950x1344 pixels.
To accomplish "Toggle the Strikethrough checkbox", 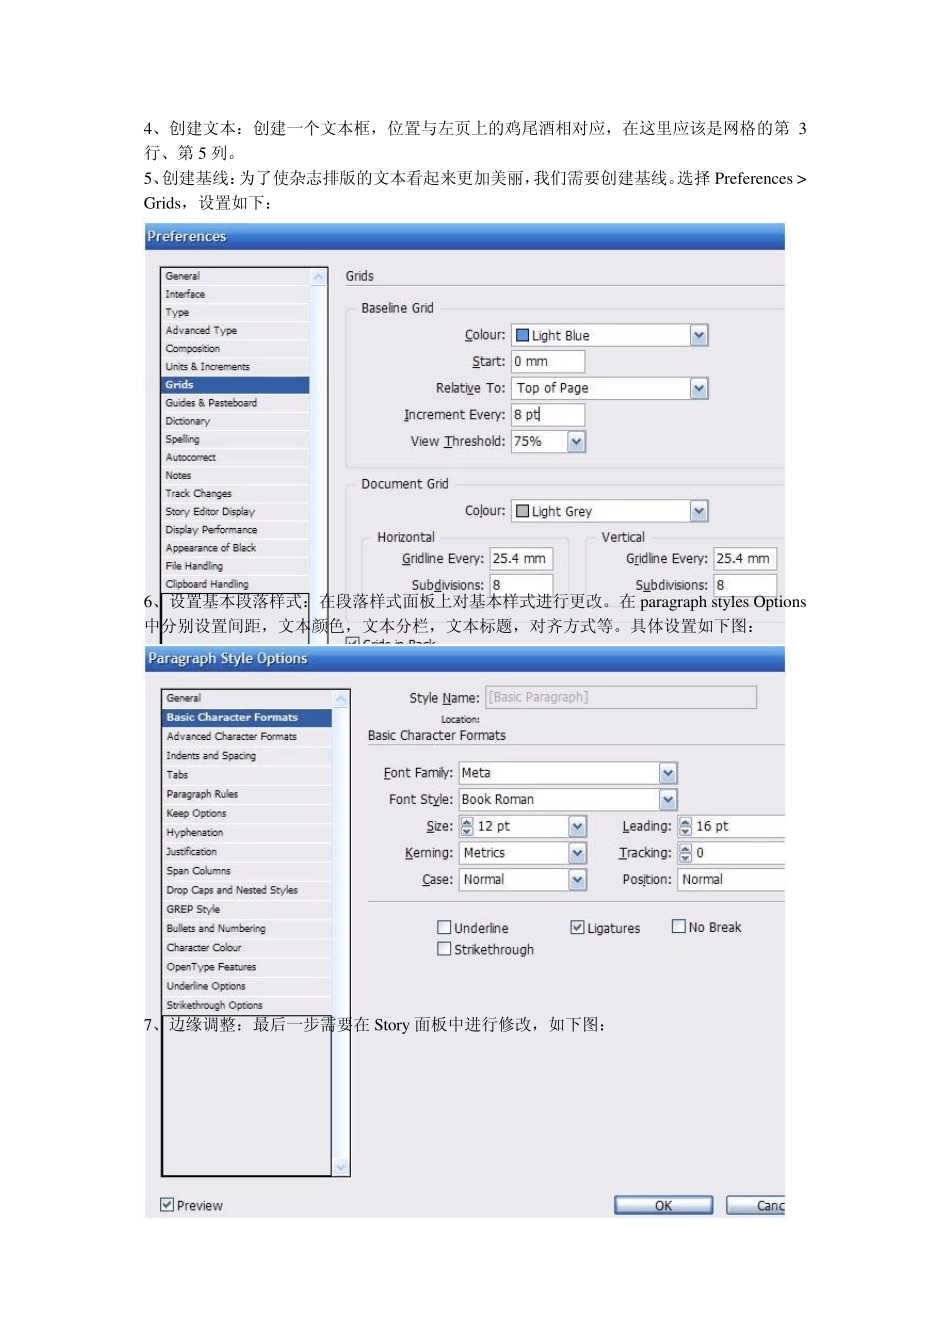I will coord(444,949).
